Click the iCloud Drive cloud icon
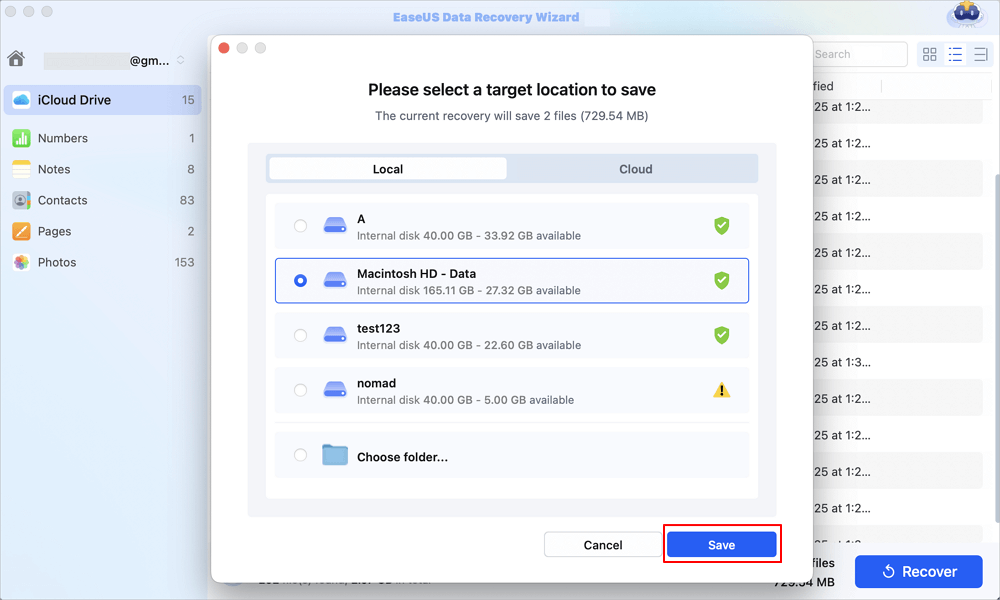The height and width of the screenshot is (600, 1000). 21,100
